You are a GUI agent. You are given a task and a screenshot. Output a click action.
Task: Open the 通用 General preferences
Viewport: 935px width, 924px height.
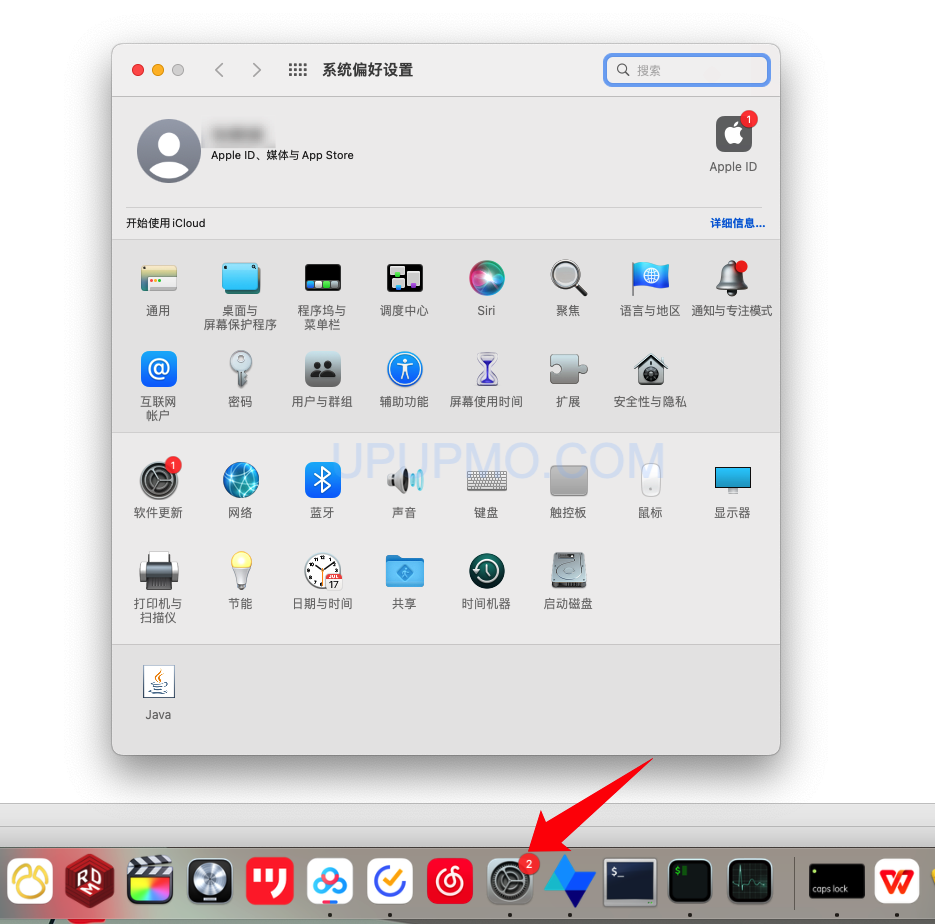158,278
